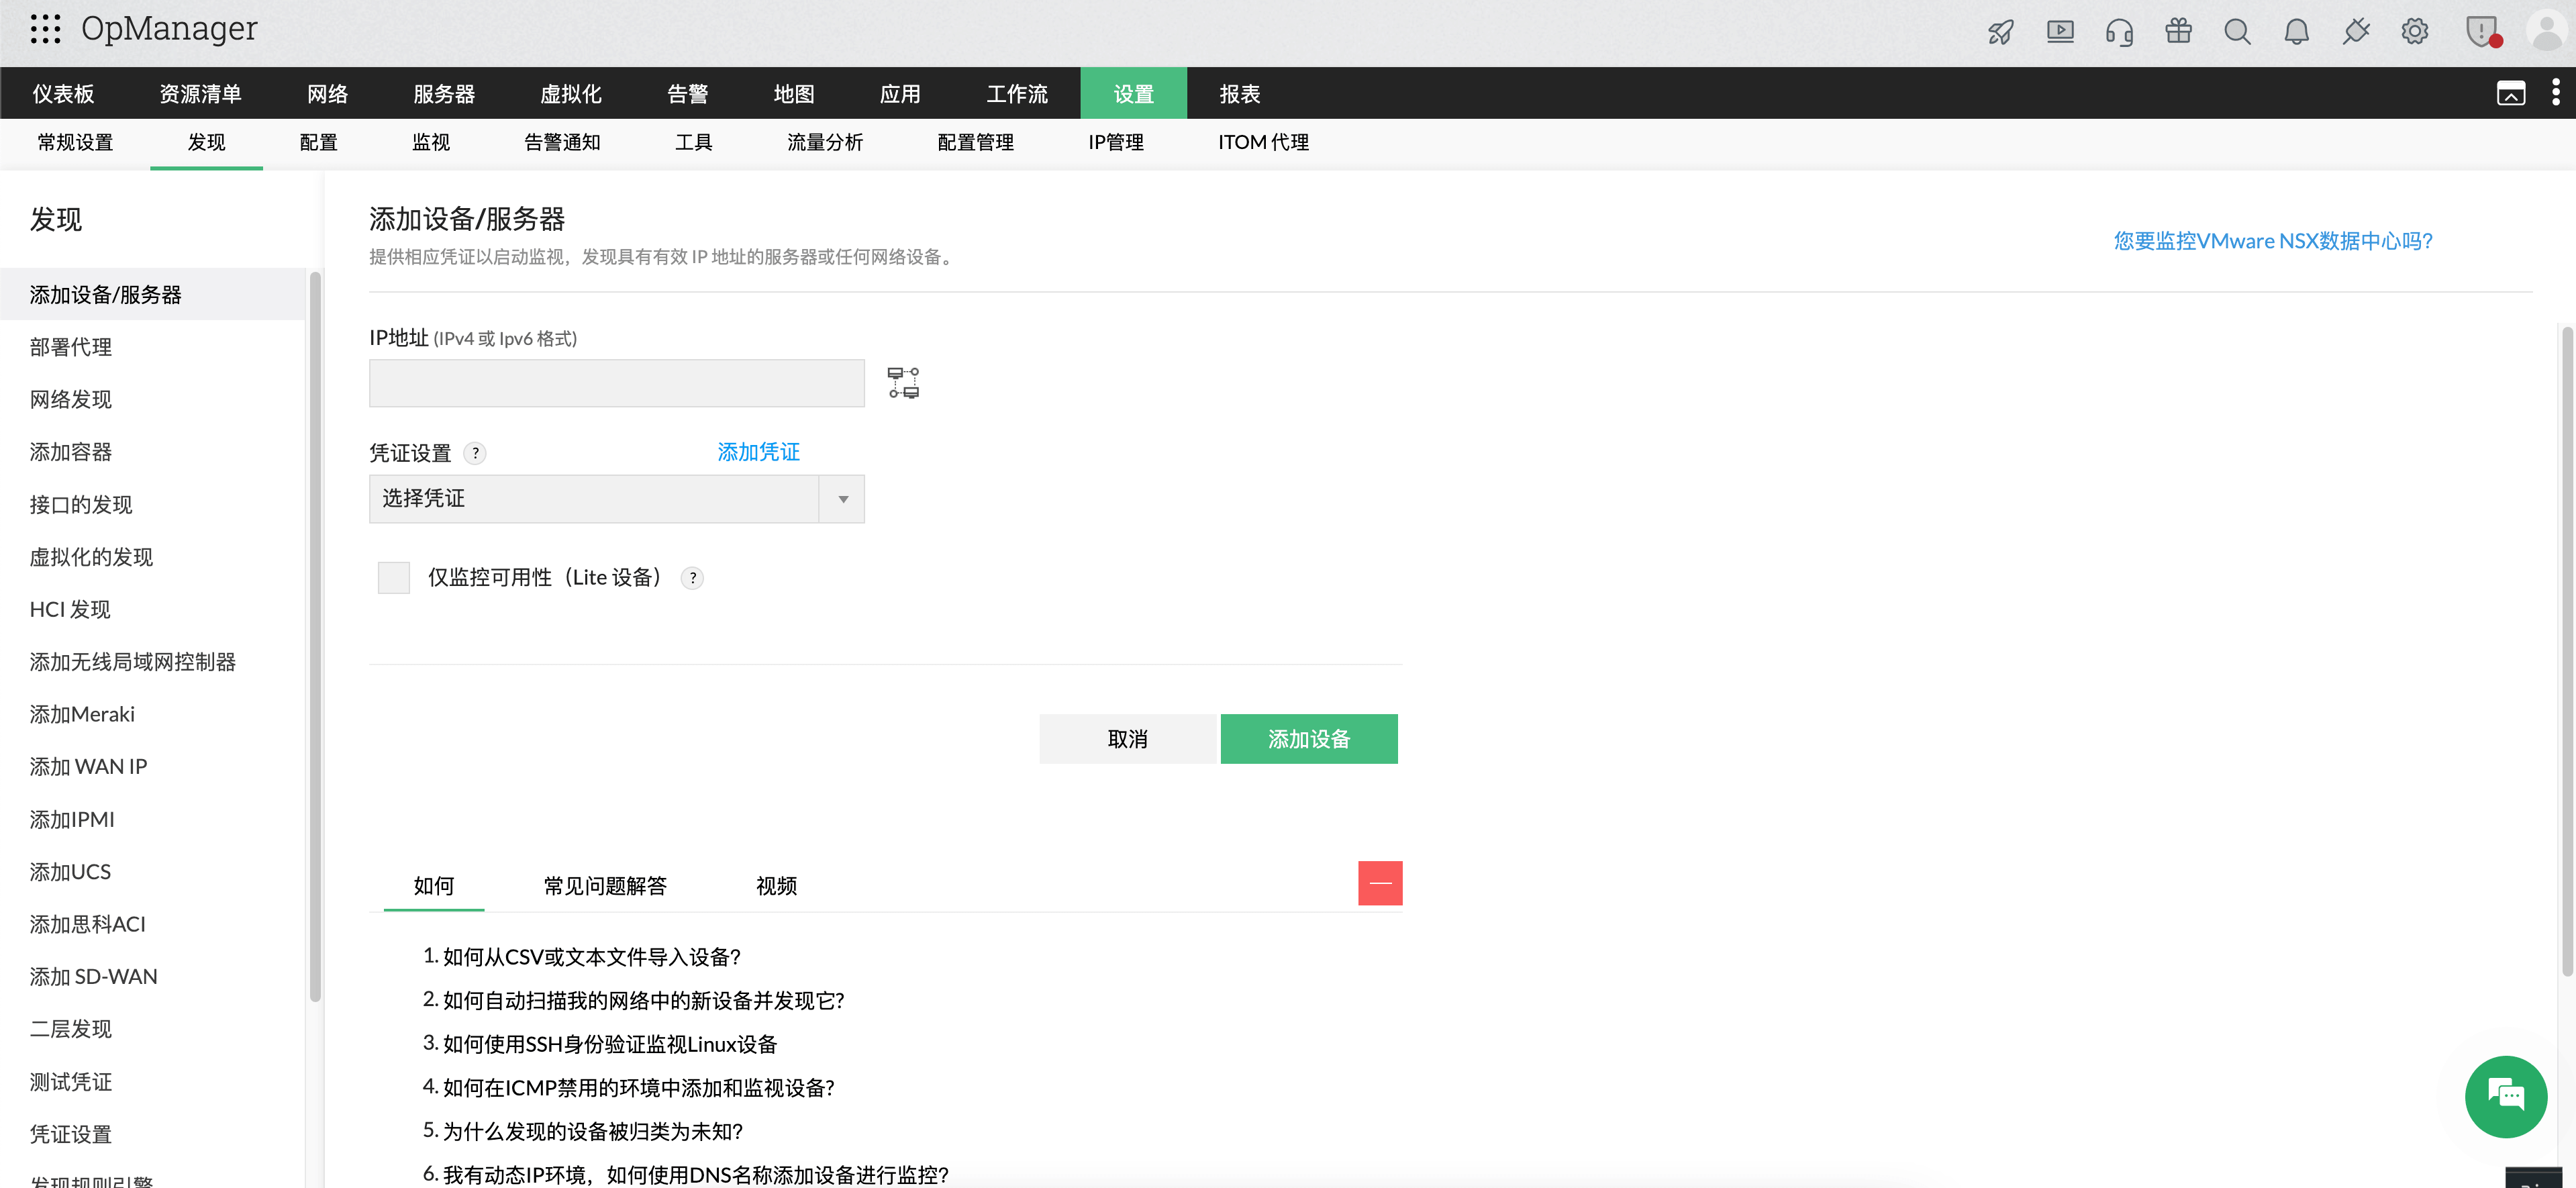Open the 选择凭证 dropdown
2576x1188 pixels.
(x=616, y=498)
